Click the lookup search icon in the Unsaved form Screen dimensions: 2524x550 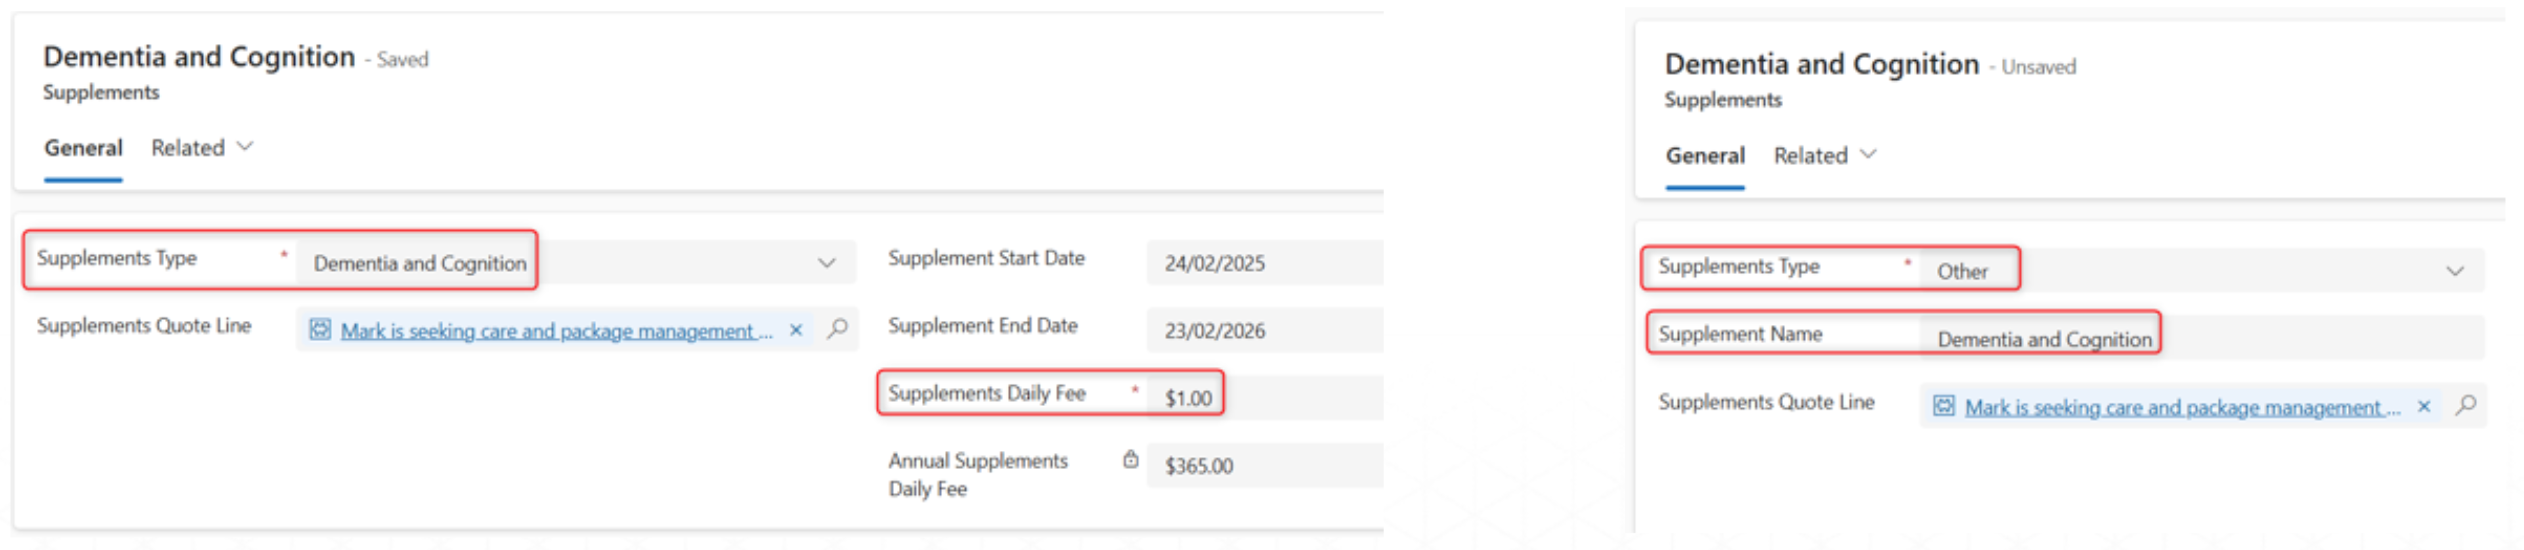click(x=2467, y=405)
